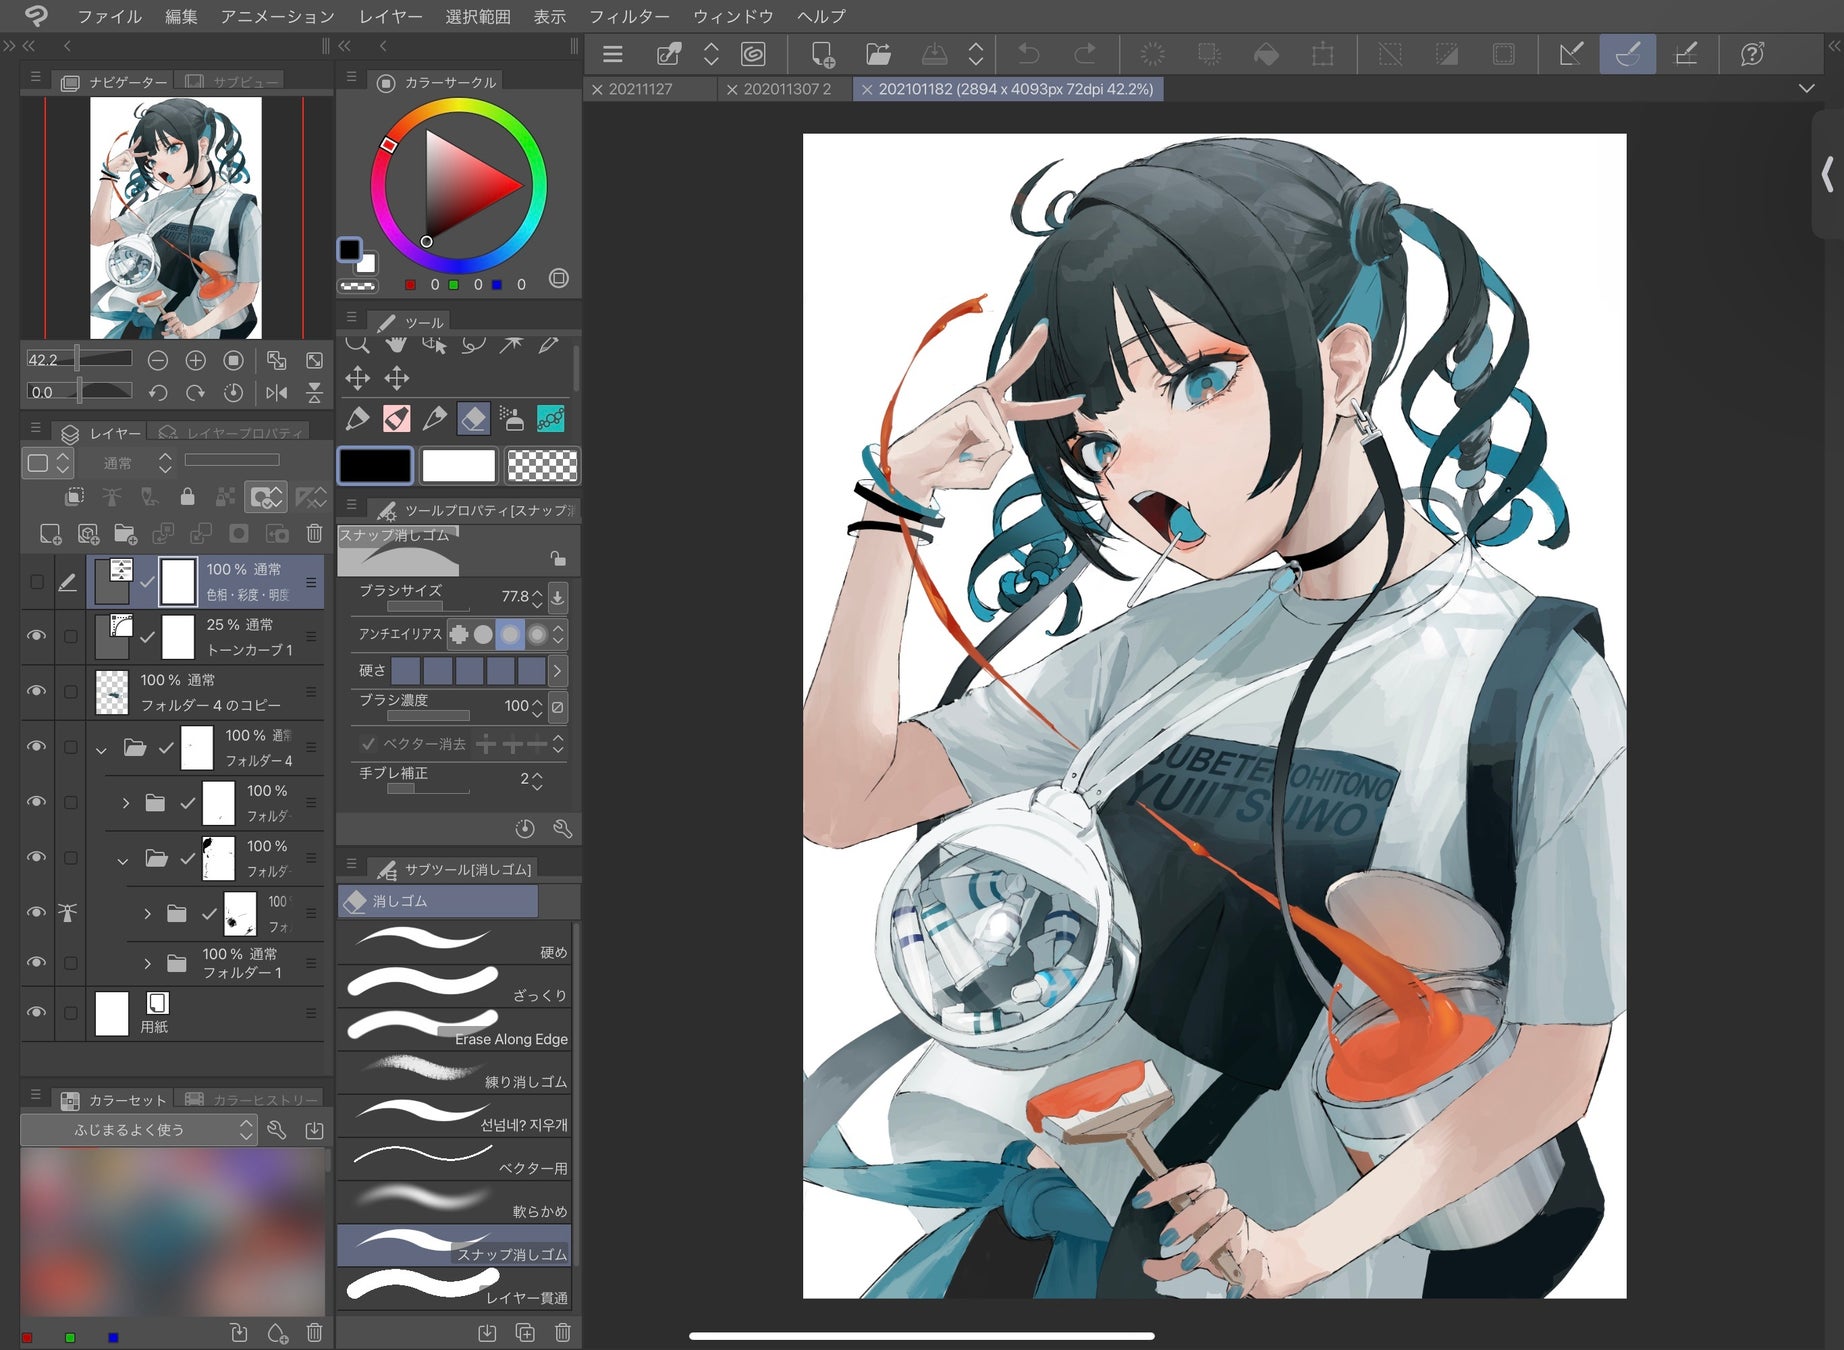This screenshot has height=1350, width=1844.
Task: Click the scale/rotate transform icon
Action: click(1322, 54)
